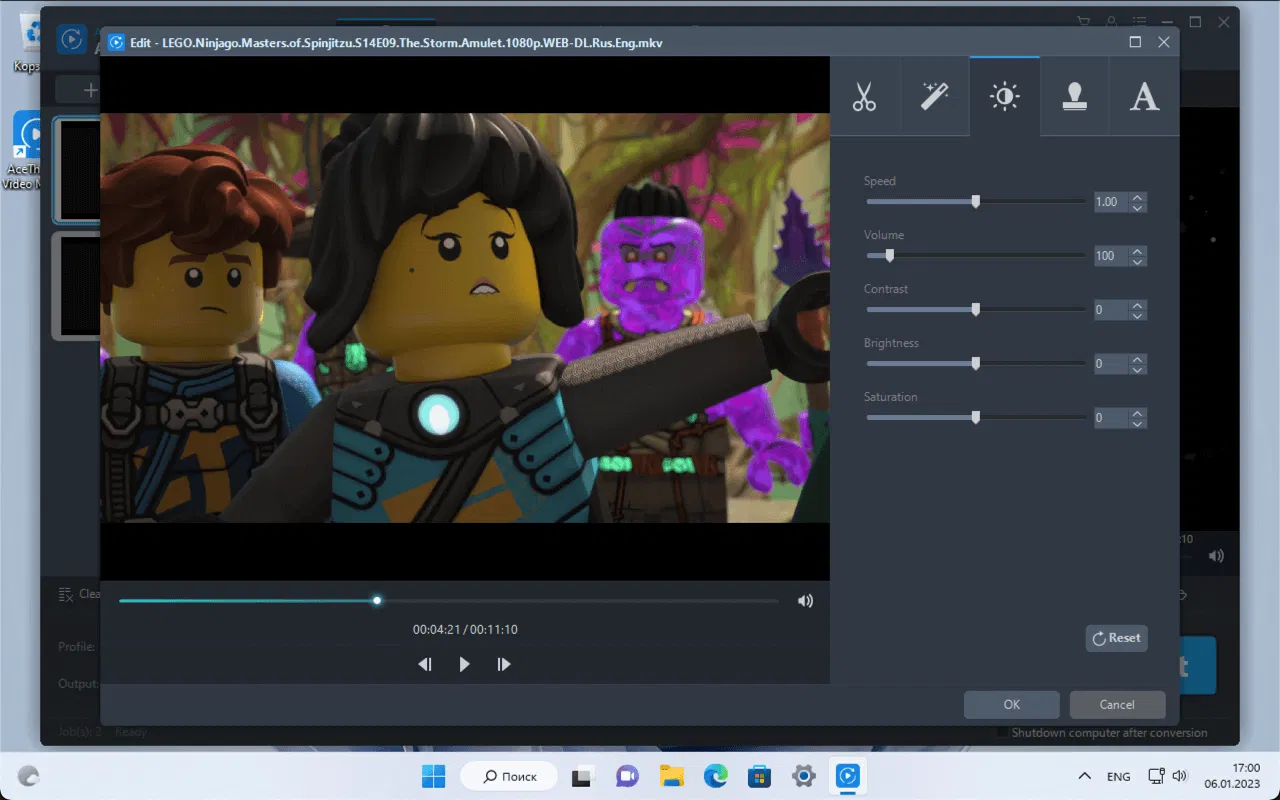
Task: Focus the Saturation value field
Action: [1110, 418]
